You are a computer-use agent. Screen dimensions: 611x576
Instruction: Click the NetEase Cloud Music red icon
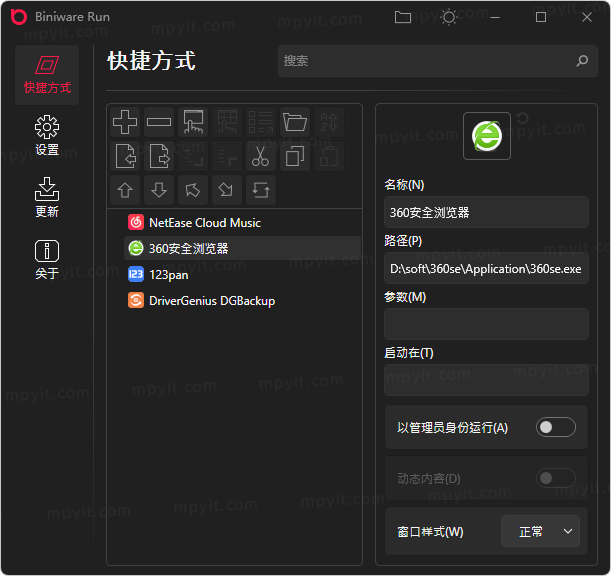click(x=136, y=222)
